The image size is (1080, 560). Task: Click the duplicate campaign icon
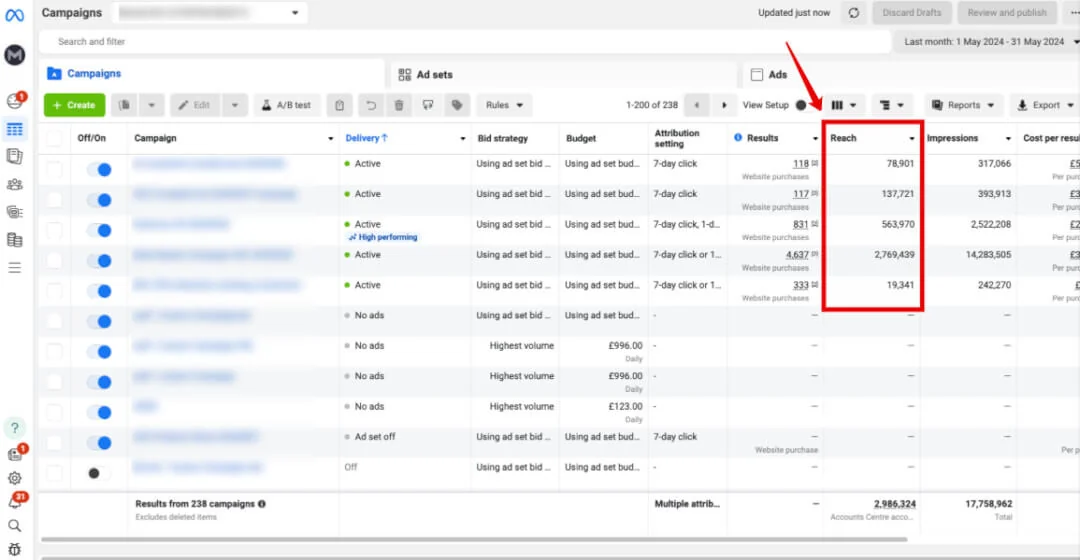125,105
